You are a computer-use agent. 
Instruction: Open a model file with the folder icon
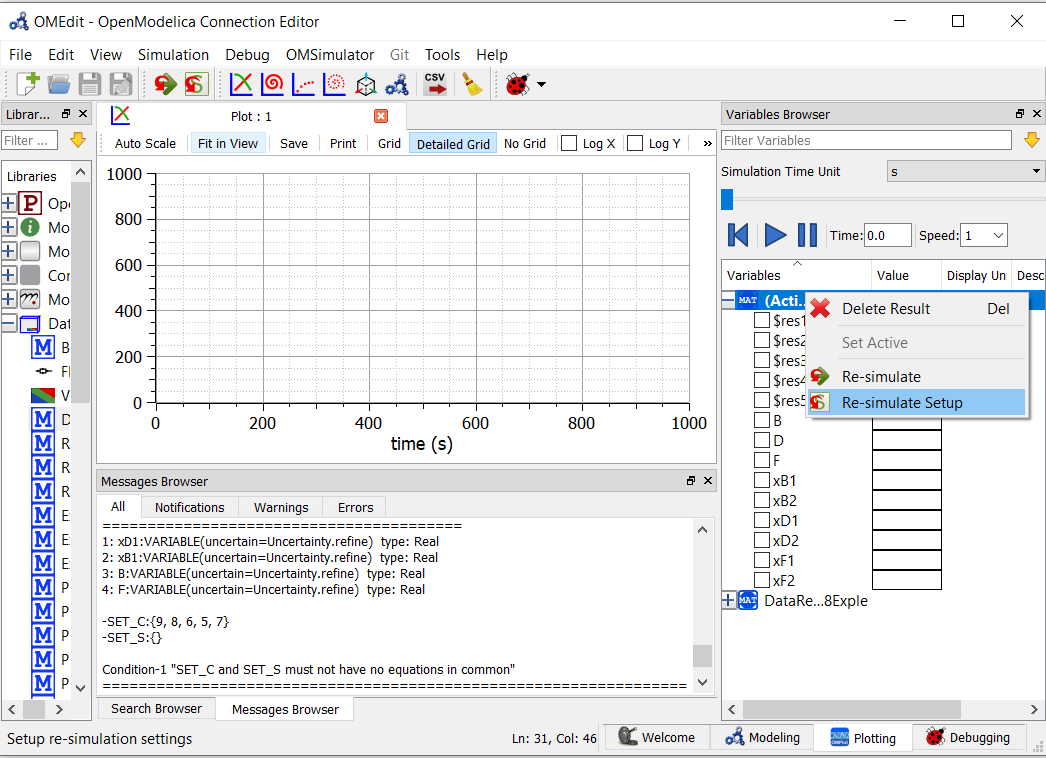coord(59,84)
